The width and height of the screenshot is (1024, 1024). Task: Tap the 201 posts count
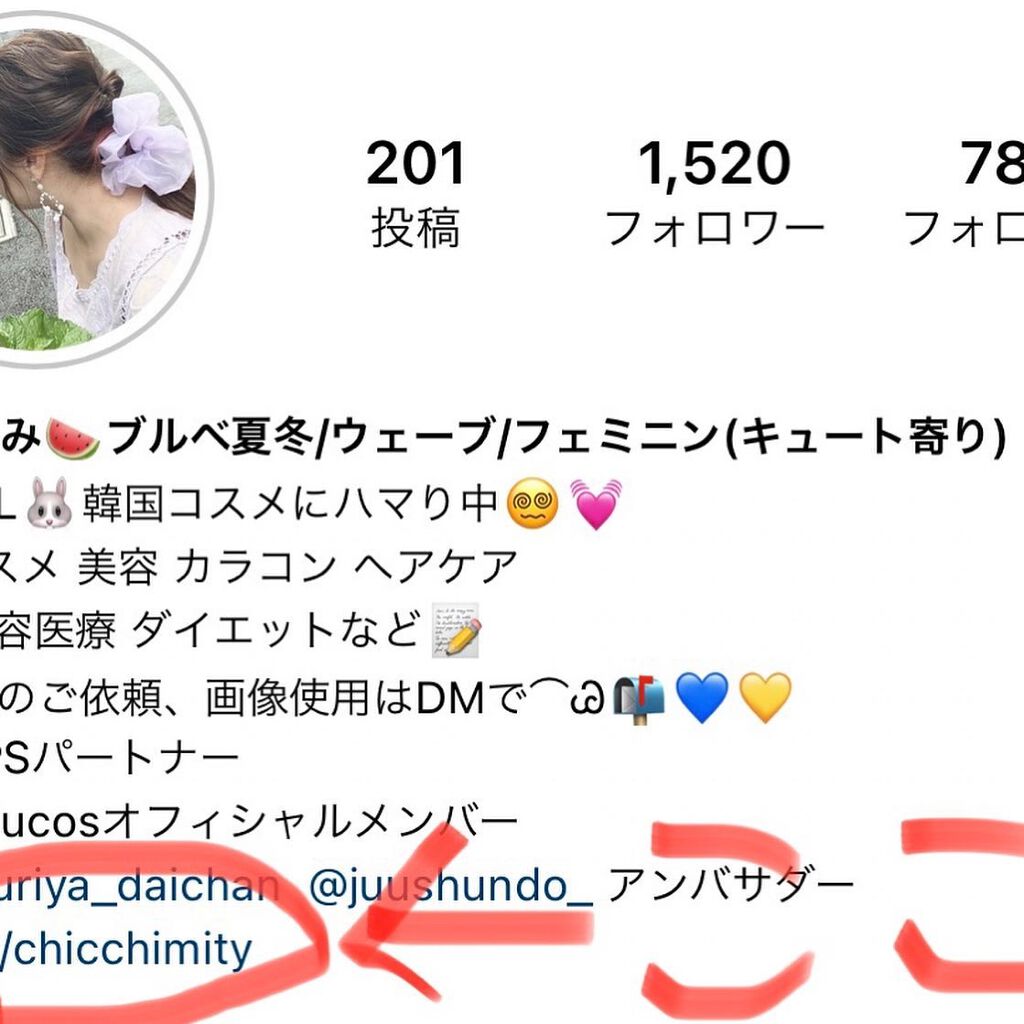pos(415,163)
